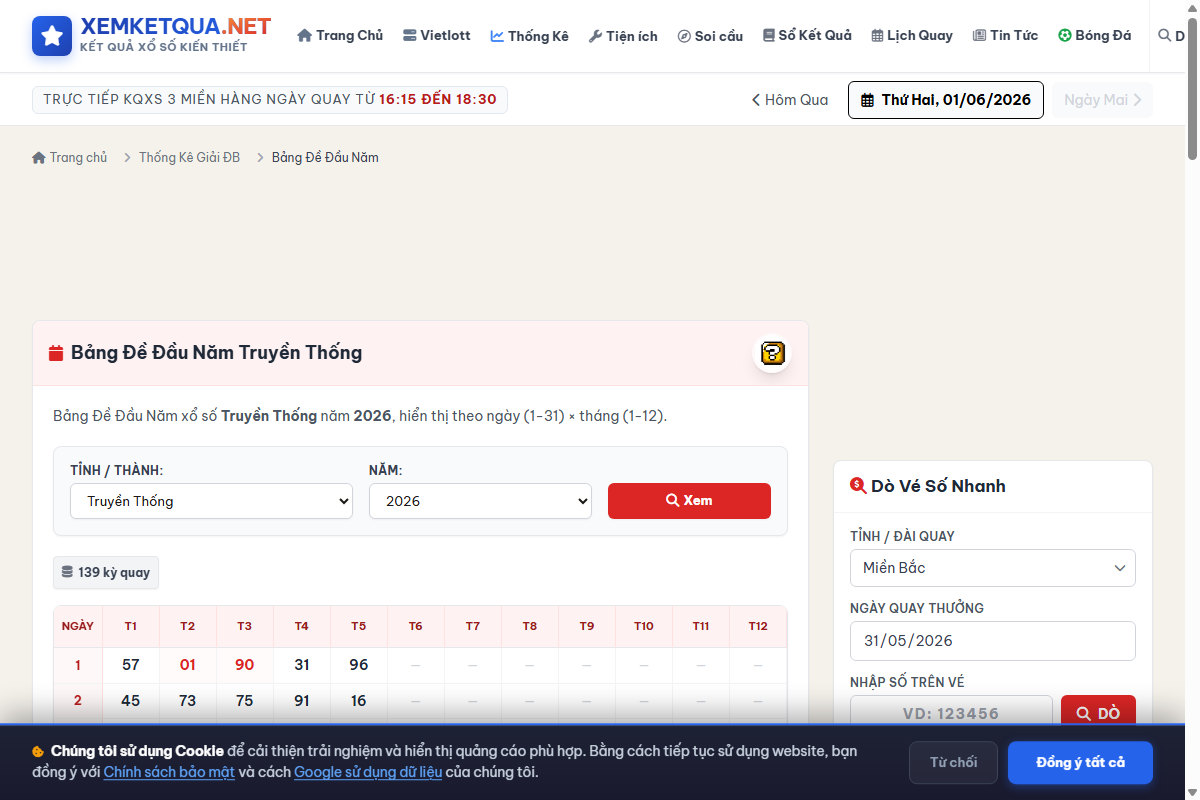Viewport: 1200px width, 800px height.
Task: Open the date picker Thứ Hai, 01/06/2026
Action: [x=946, y=100]
